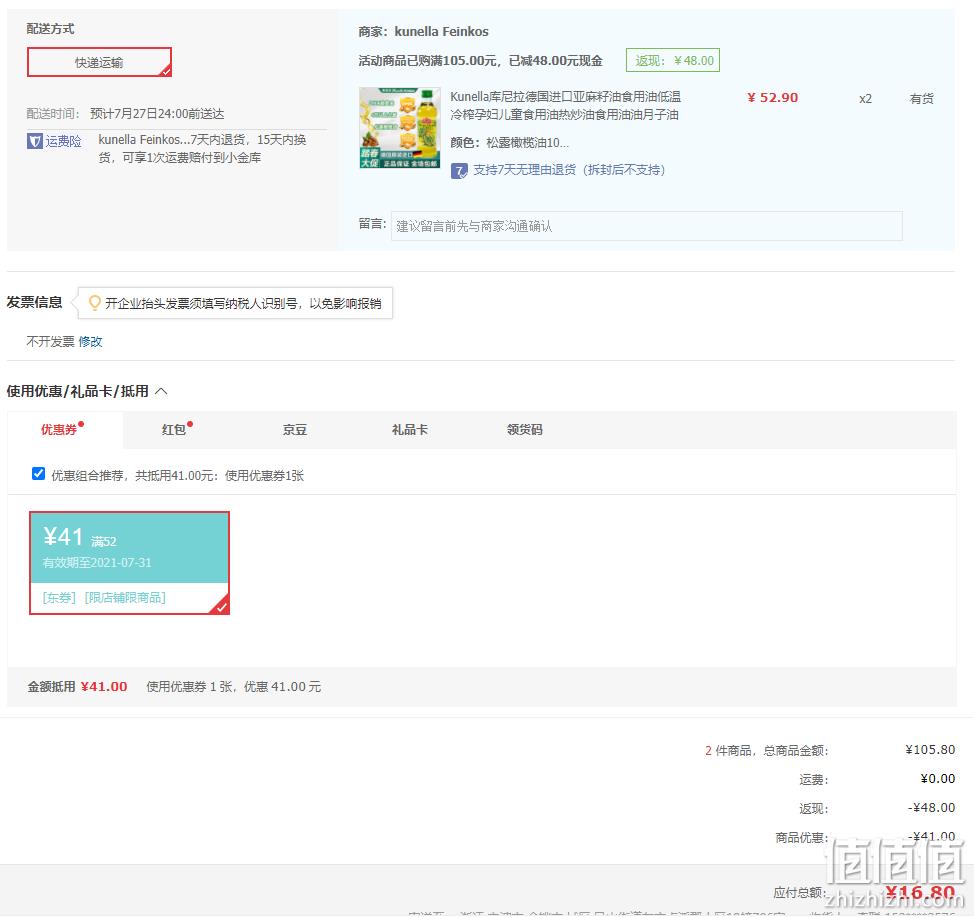Switch to the 京豆 tab
The width and height of the screenshot is (974, 917).
click(x=294, y=429)
